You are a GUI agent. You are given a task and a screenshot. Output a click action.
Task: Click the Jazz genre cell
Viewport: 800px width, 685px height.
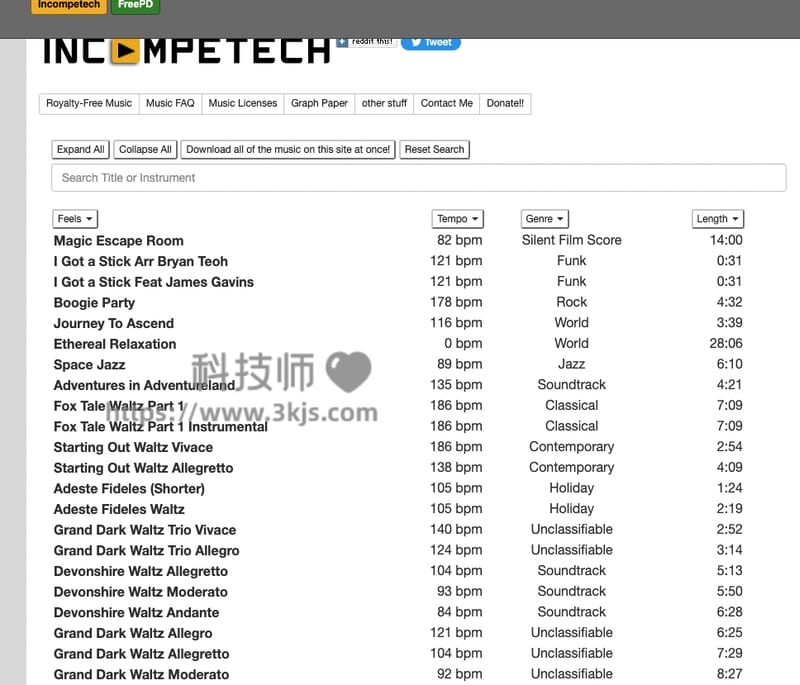point(571,364)
